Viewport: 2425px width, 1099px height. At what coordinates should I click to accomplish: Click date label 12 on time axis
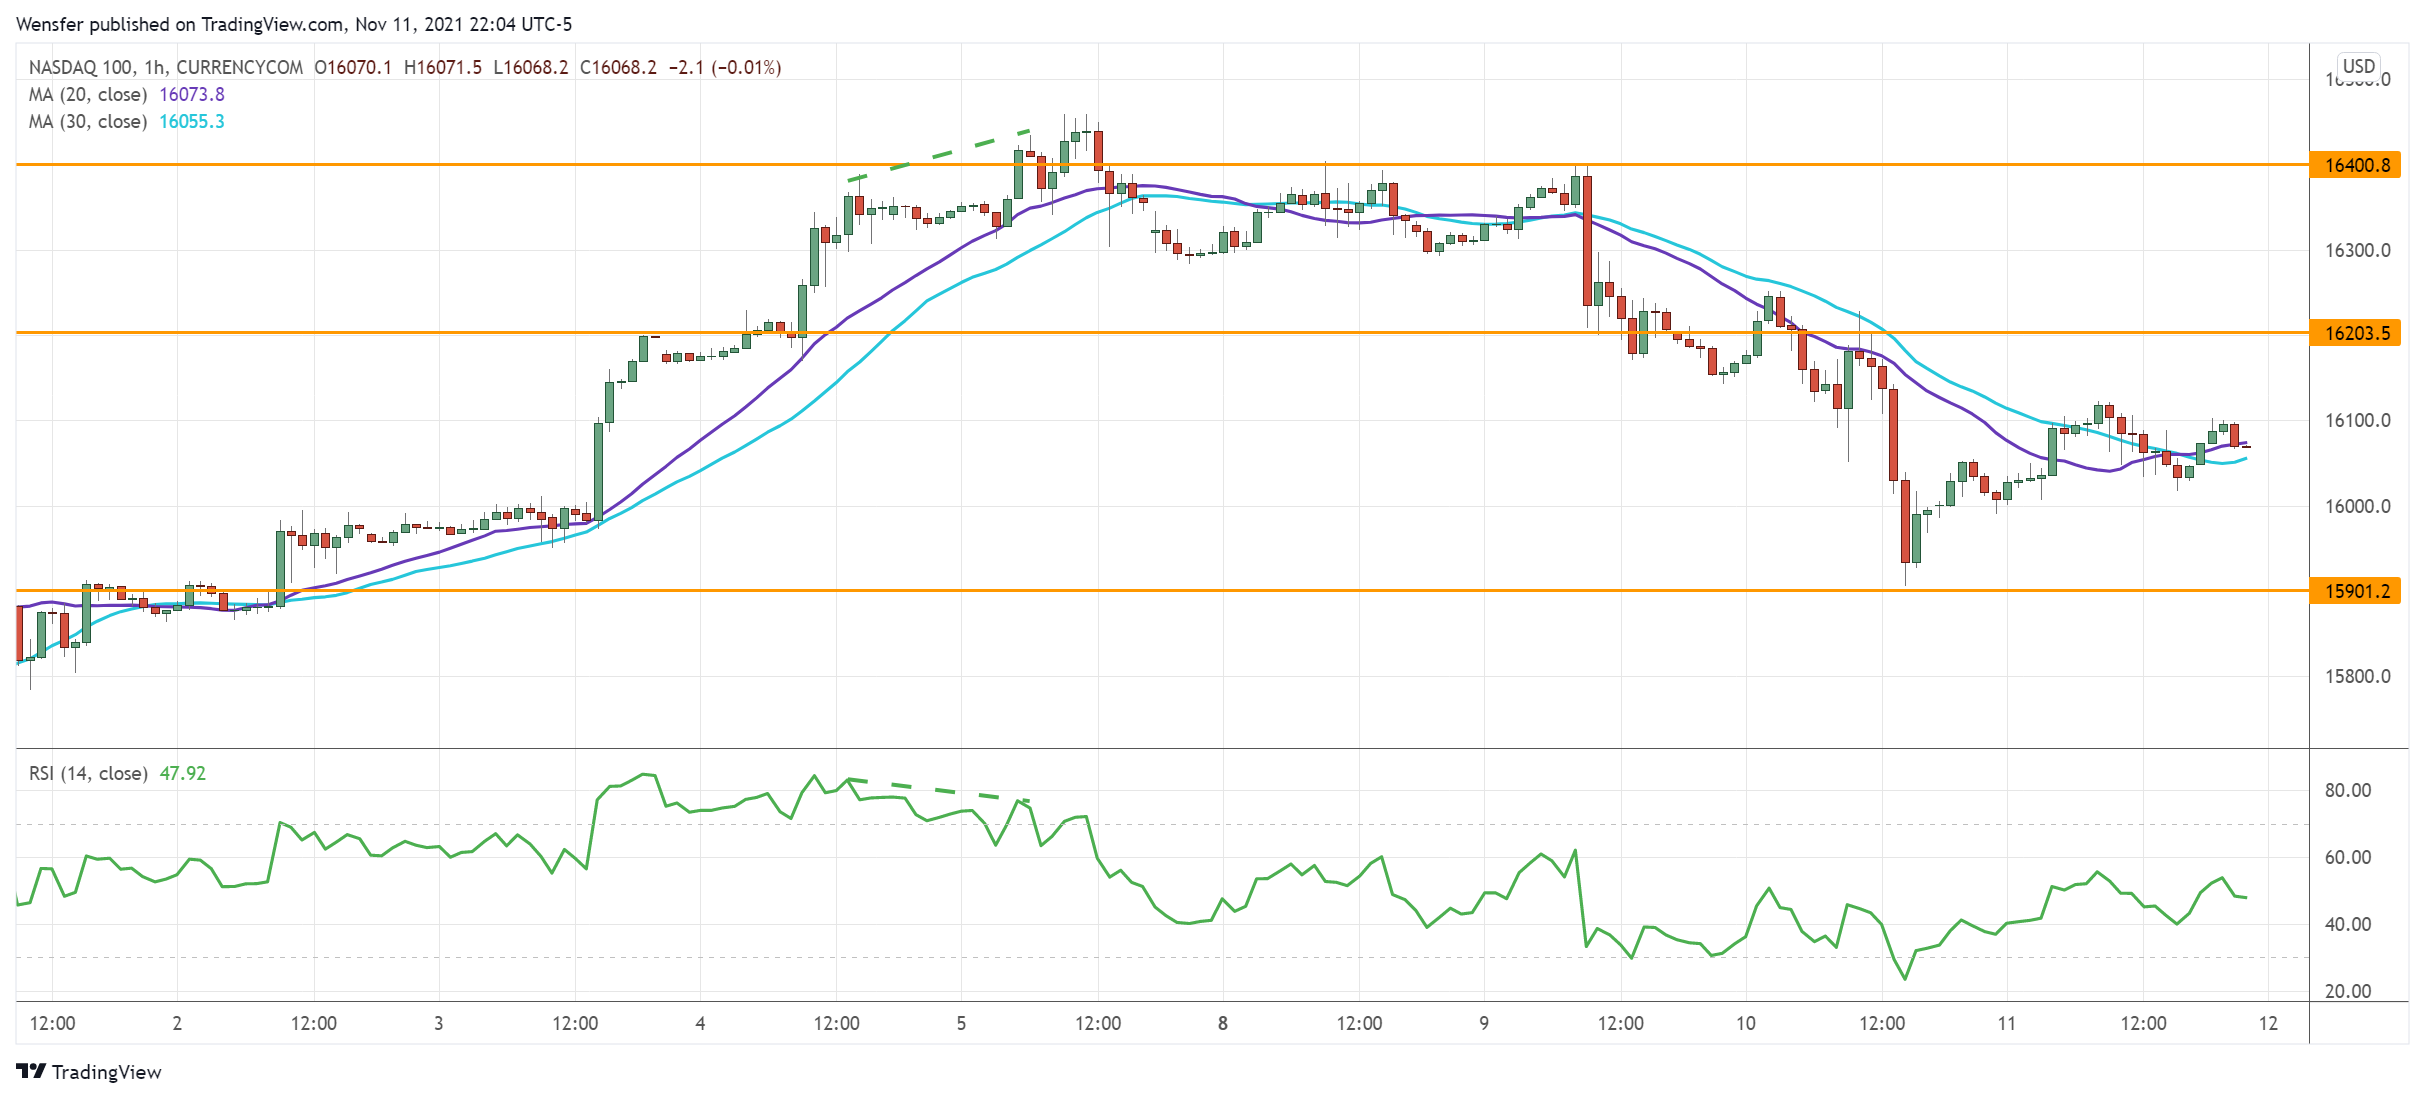click(2268, 1023)
